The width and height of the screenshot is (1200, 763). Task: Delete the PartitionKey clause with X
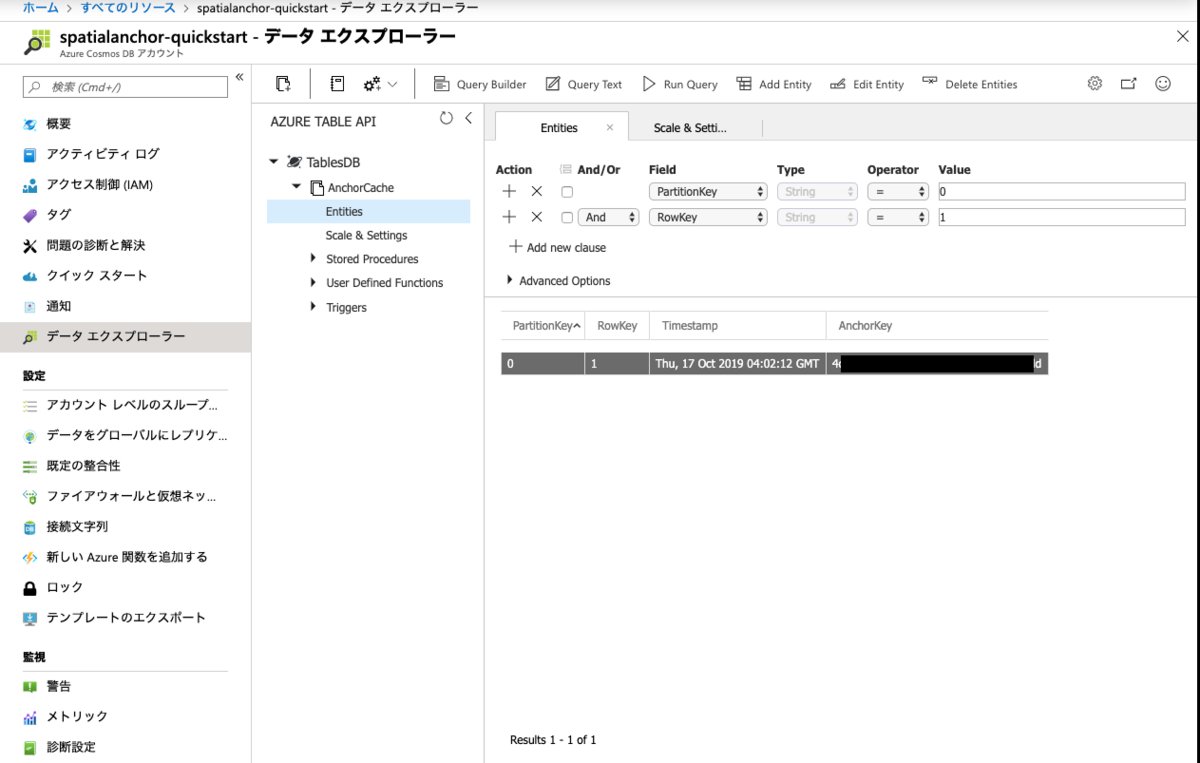coord(537,191)
